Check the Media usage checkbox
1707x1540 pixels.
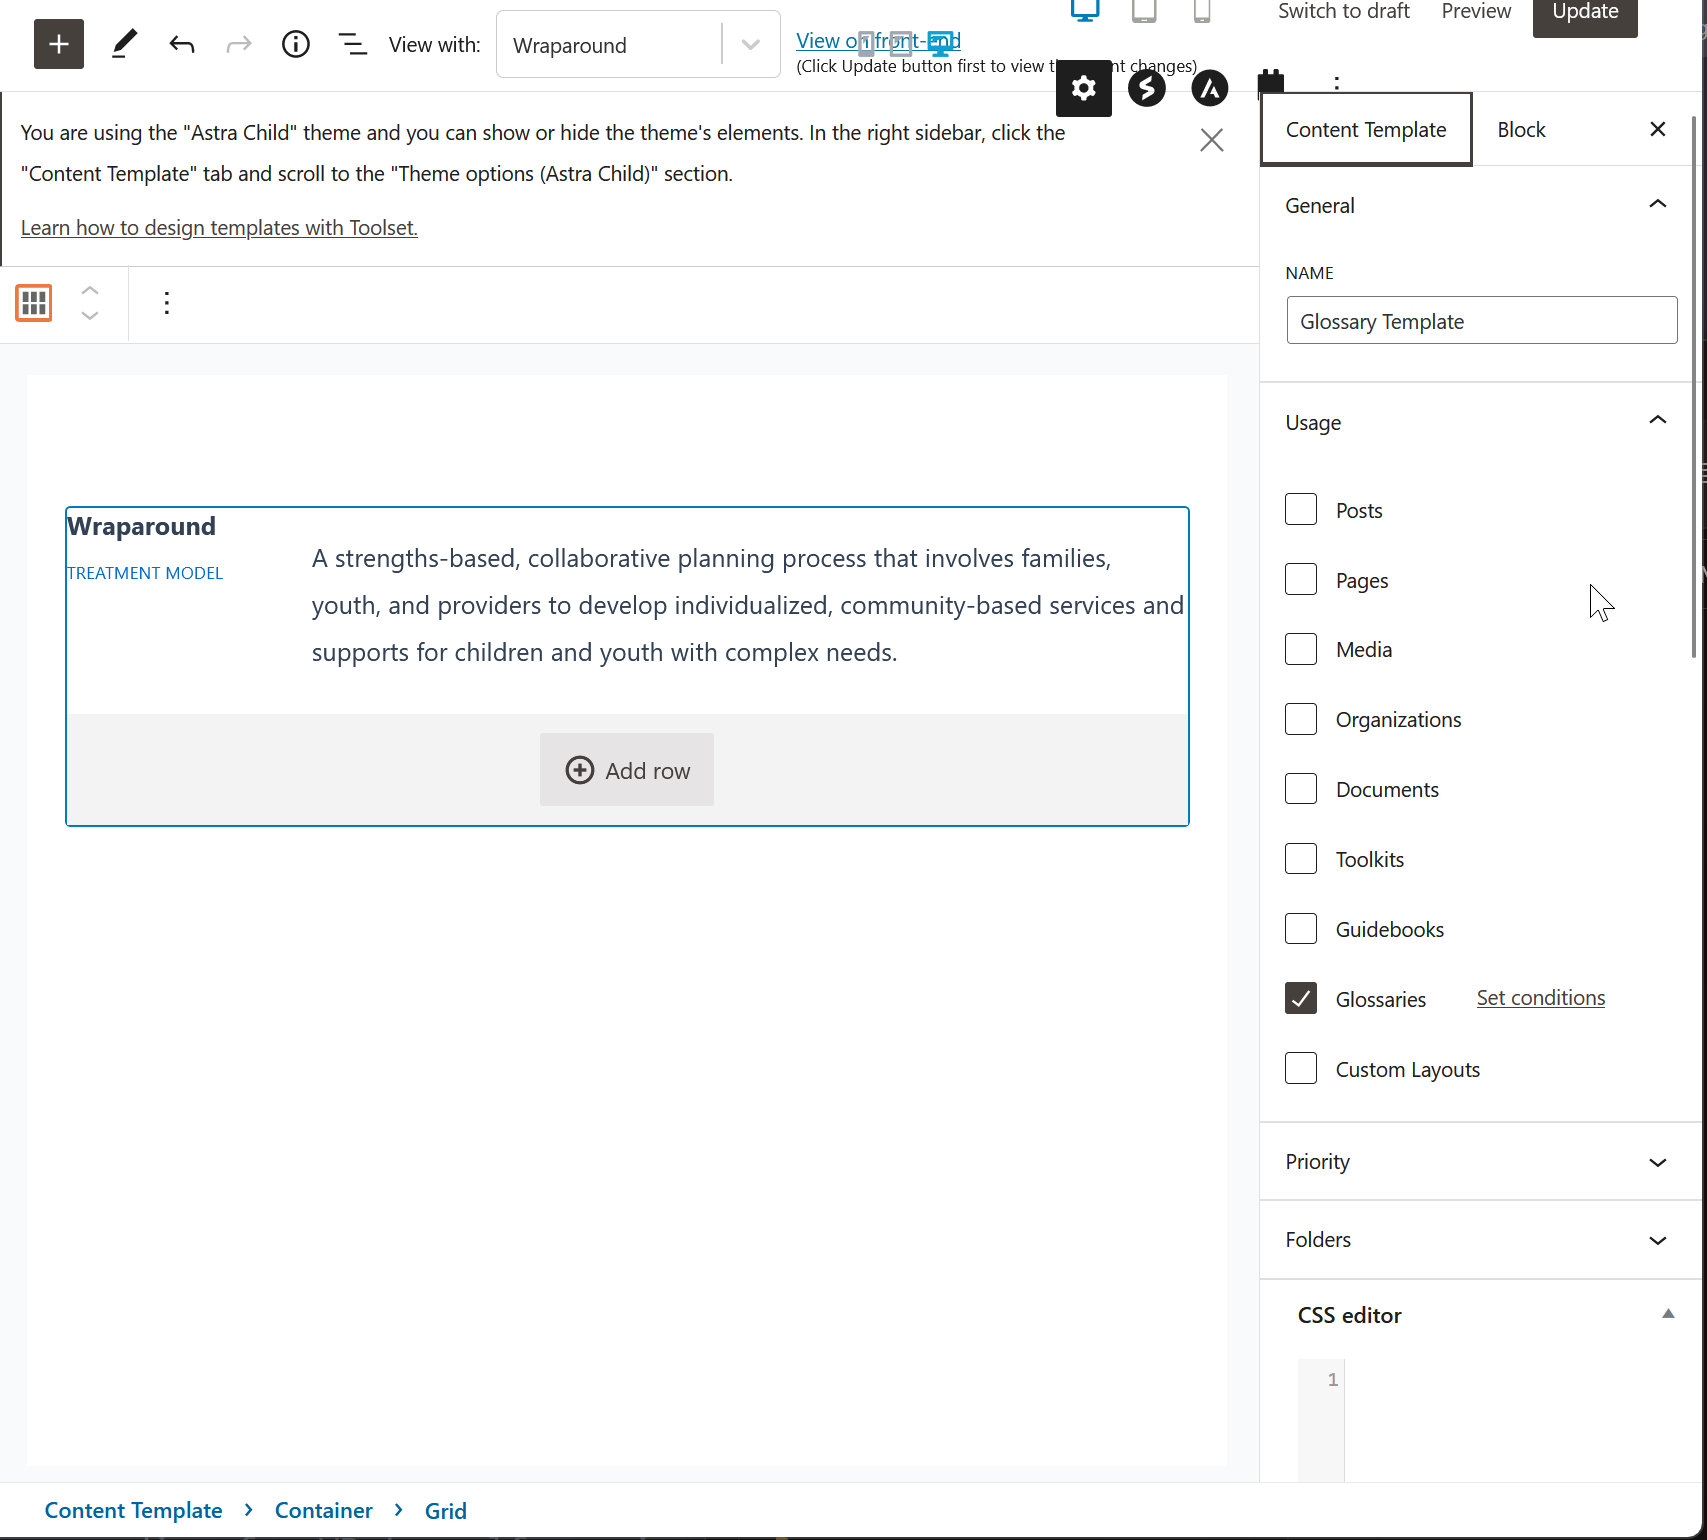tap(1301, 649)
